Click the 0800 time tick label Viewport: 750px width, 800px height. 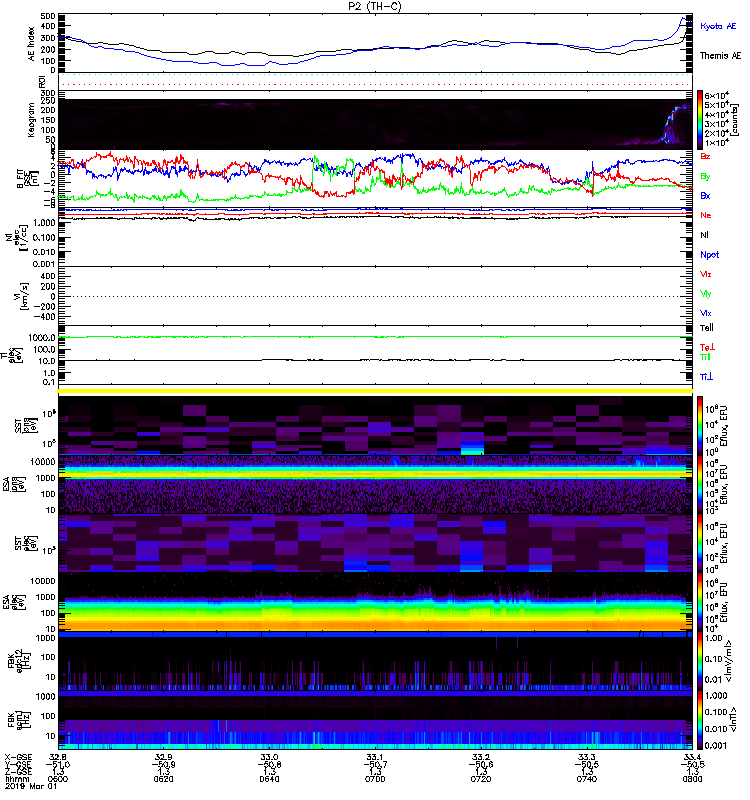(x=692, y=779)
